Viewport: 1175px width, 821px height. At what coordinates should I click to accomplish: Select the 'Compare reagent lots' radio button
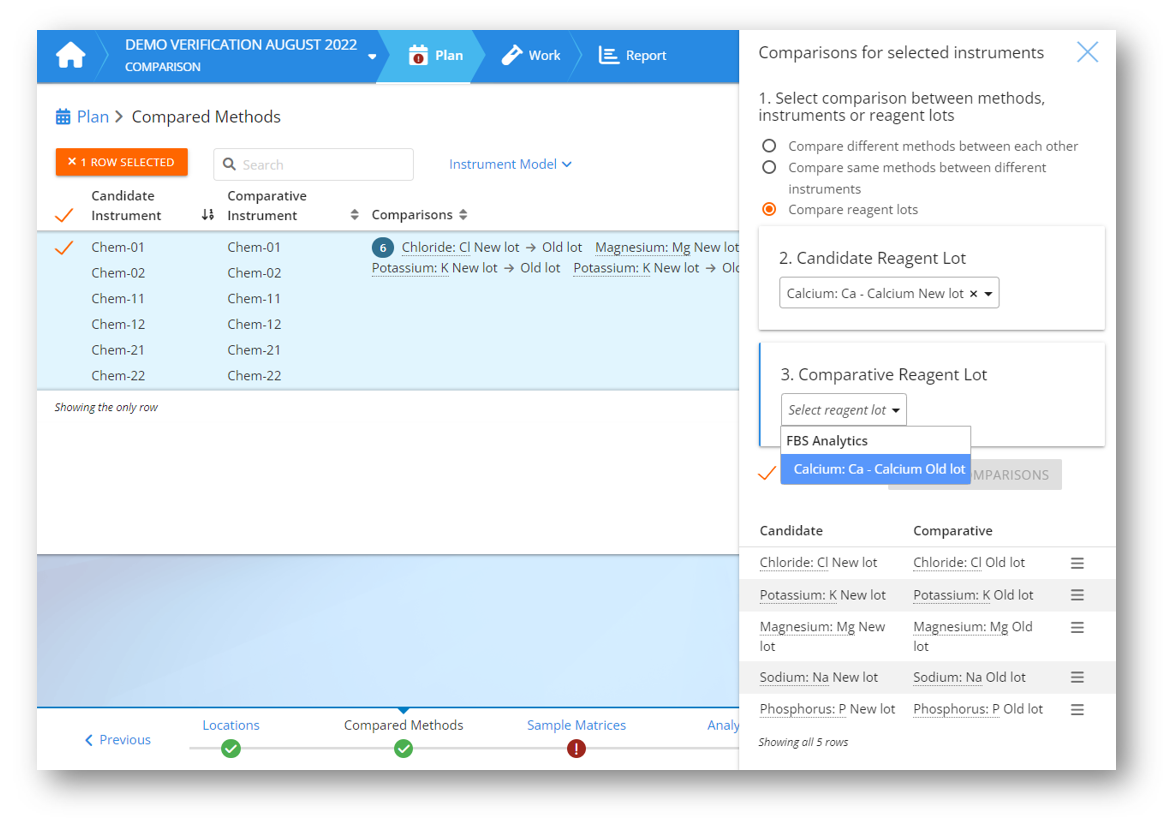[x=769, y=210]
